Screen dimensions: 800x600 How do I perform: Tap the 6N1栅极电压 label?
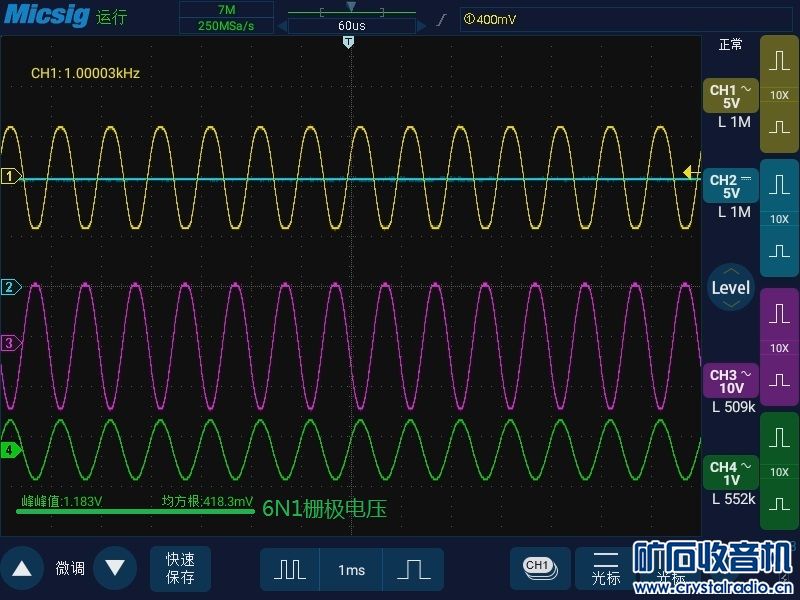tap(324, 509)
